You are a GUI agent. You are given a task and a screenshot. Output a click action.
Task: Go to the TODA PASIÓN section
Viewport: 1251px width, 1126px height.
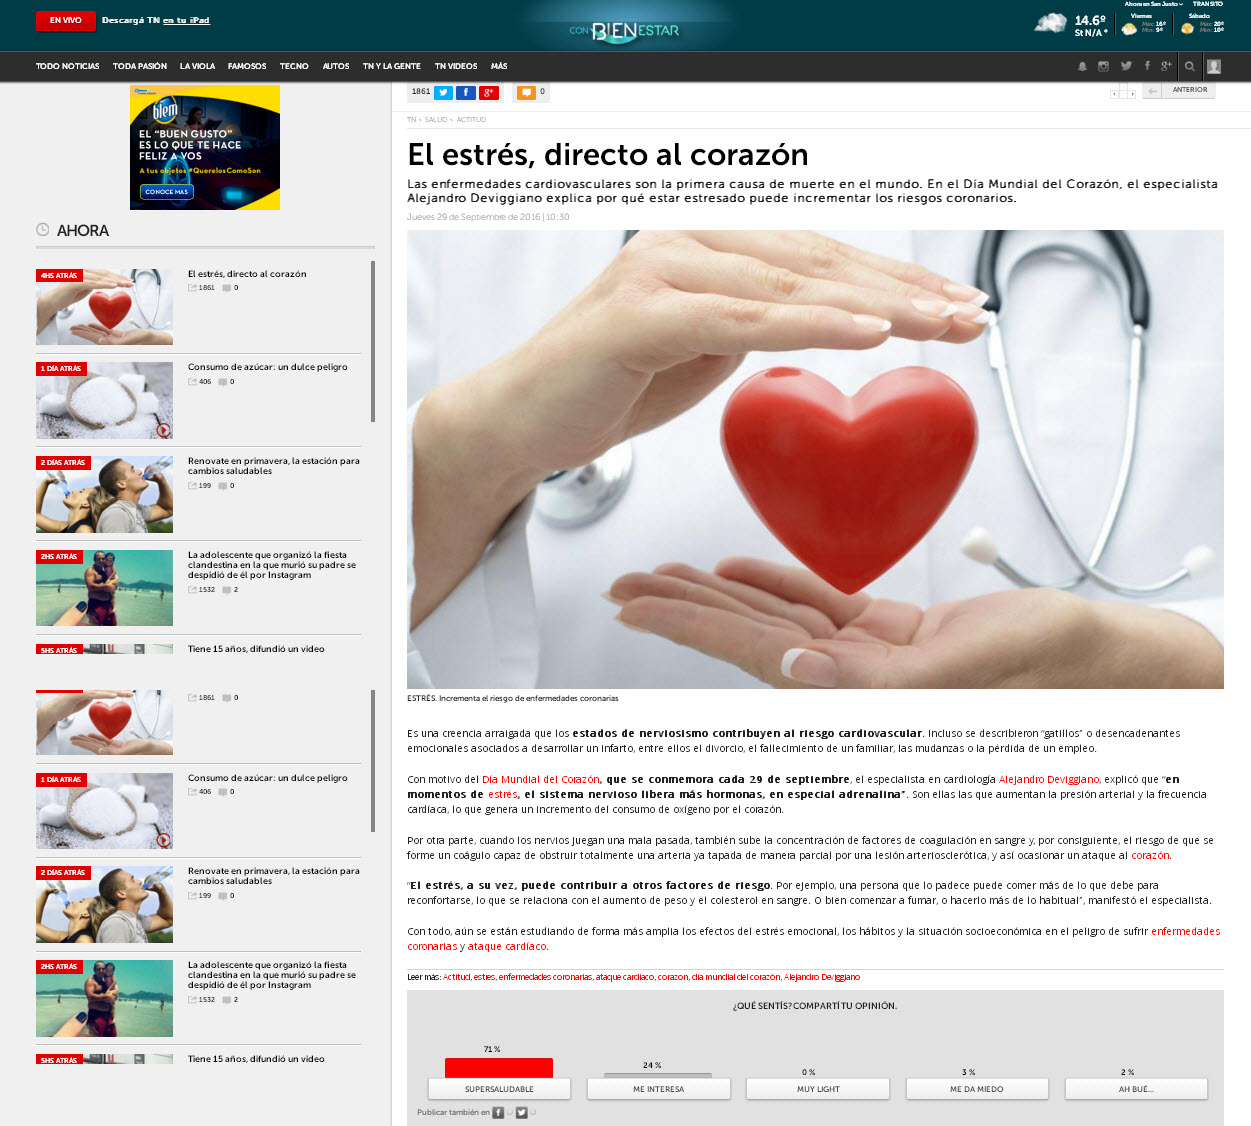pyautogui.click(x=140, y=67)
